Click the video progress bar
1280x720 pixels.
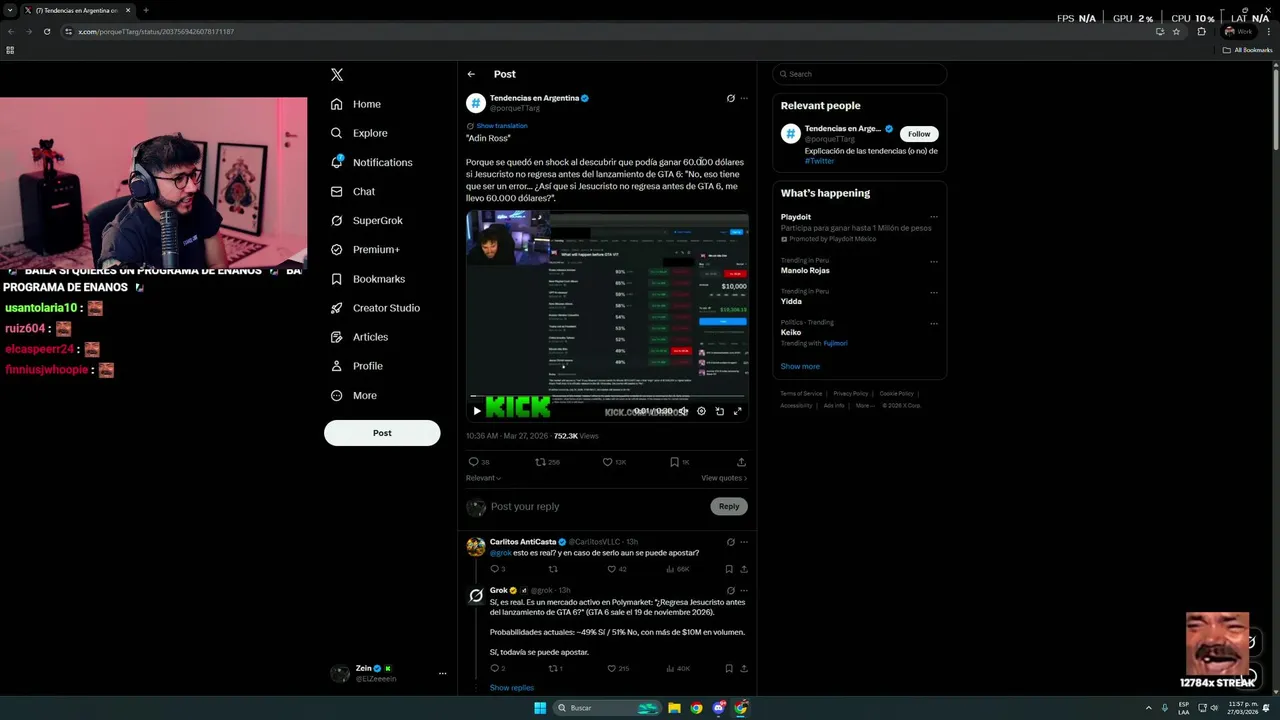click(x=607, y=397)
